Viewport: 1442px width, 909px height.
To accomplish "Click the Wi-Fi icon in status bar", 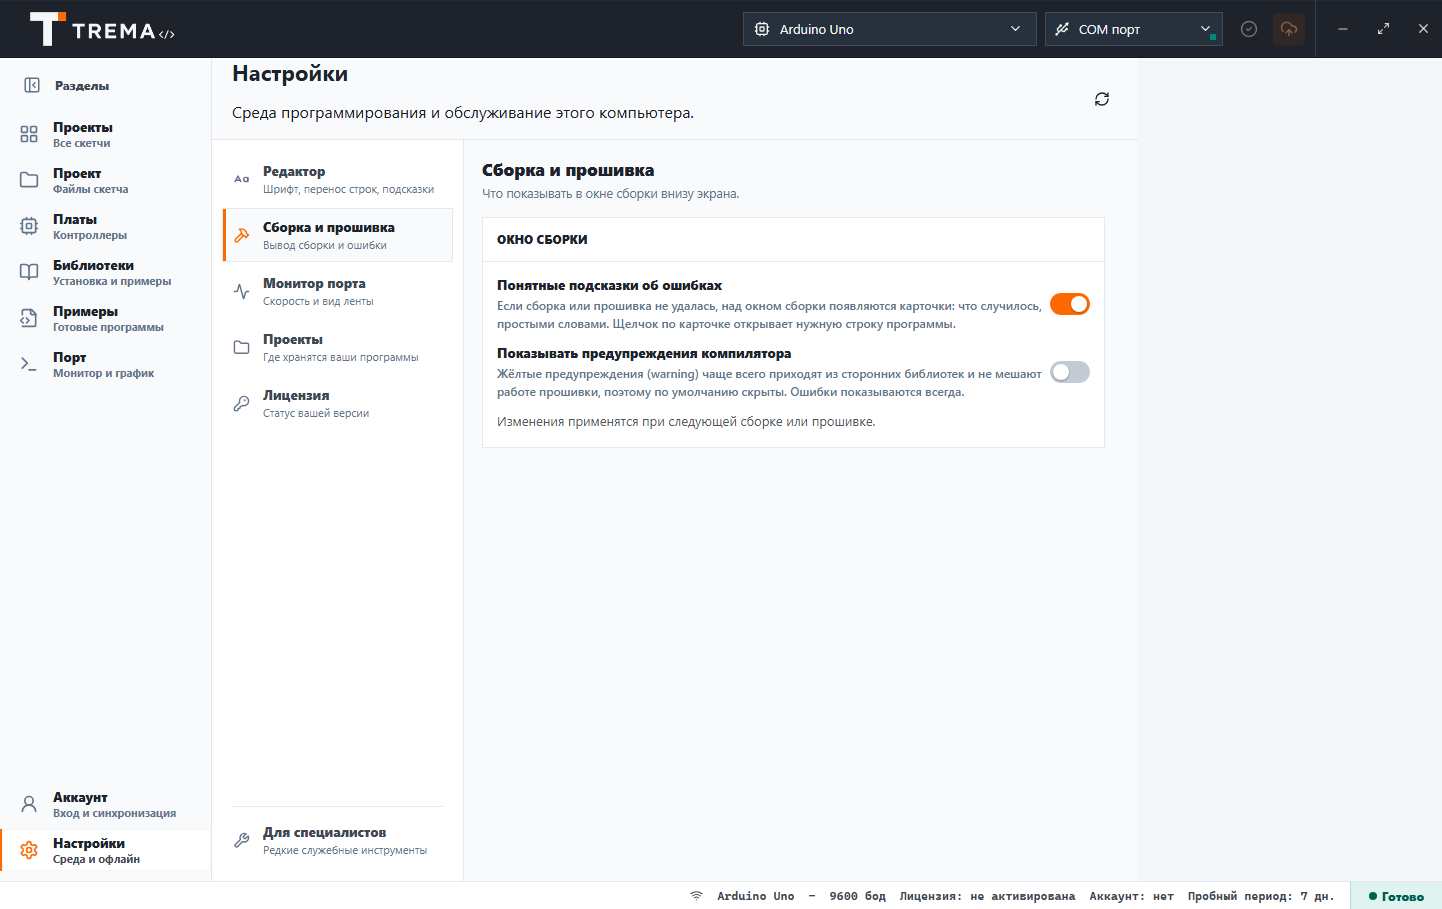I will pos(696,896).
